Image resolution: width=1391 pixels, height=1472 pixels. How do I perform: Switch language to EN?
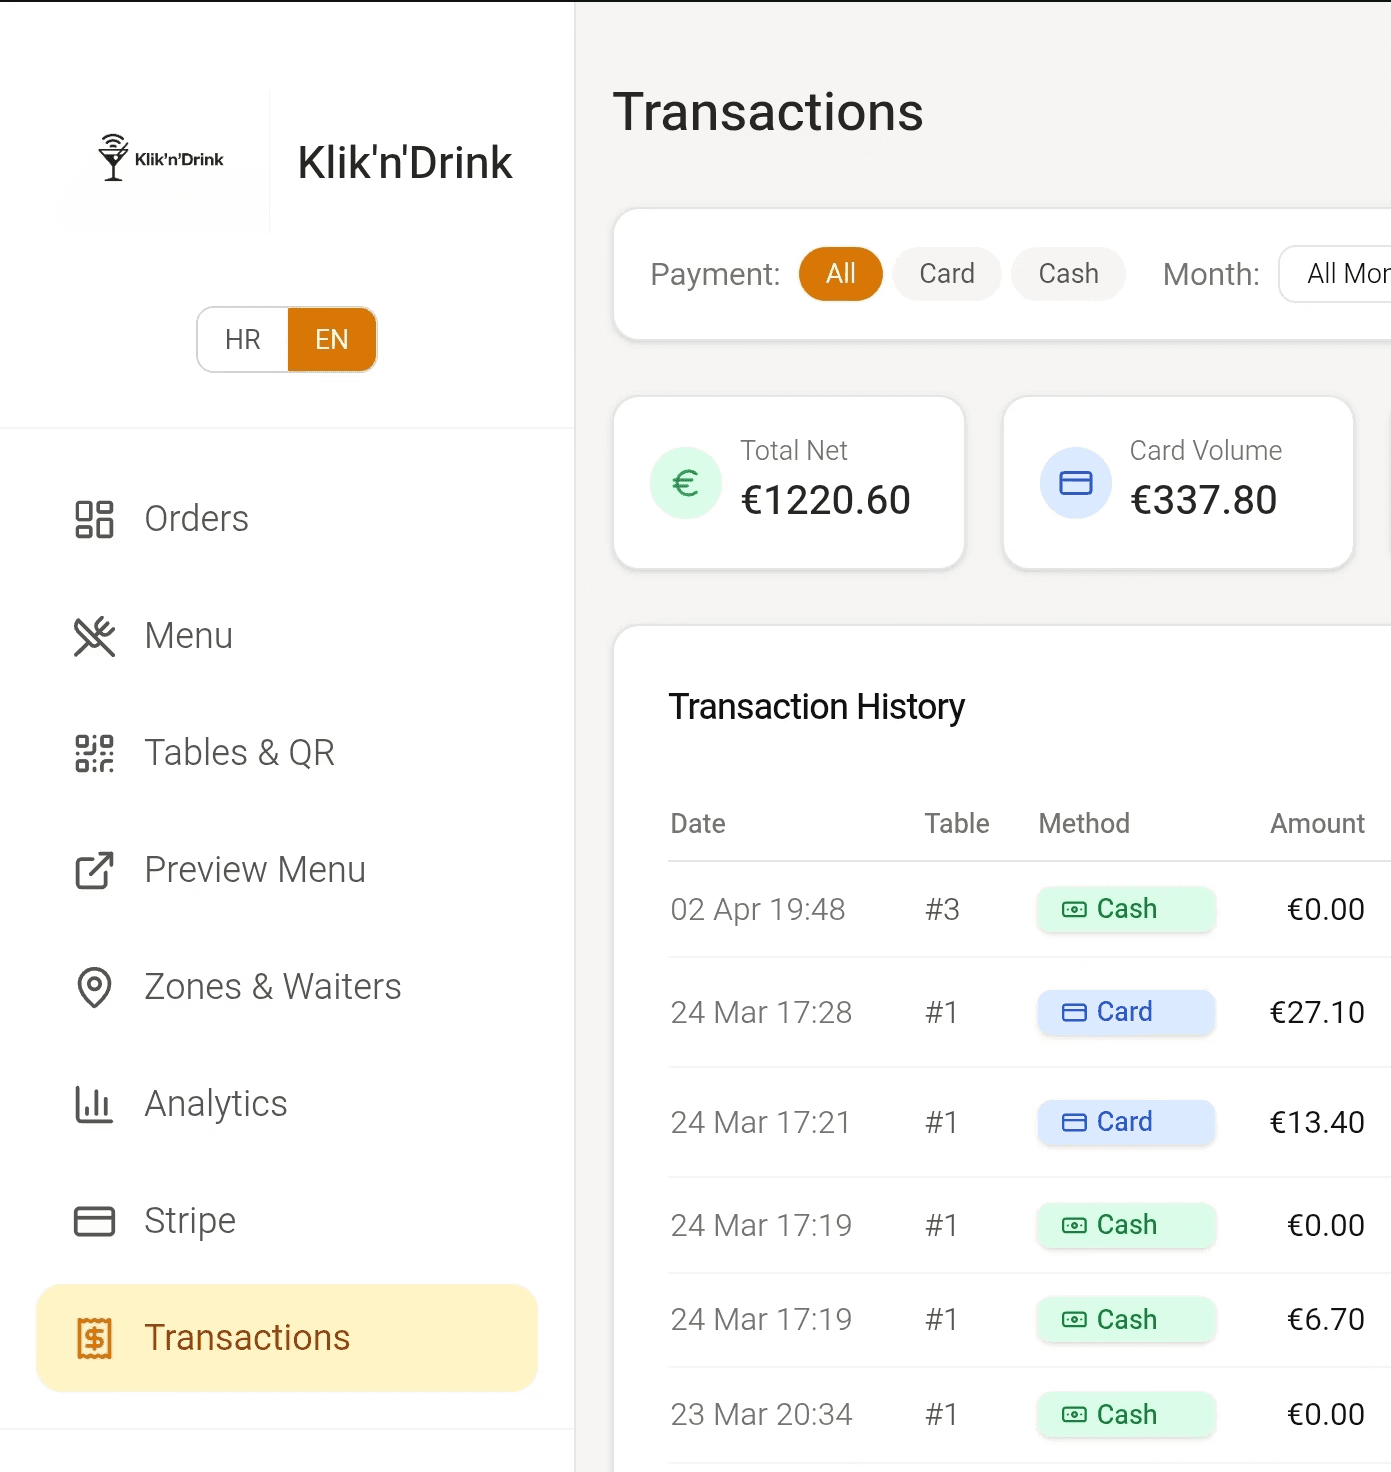click(332, 340)
